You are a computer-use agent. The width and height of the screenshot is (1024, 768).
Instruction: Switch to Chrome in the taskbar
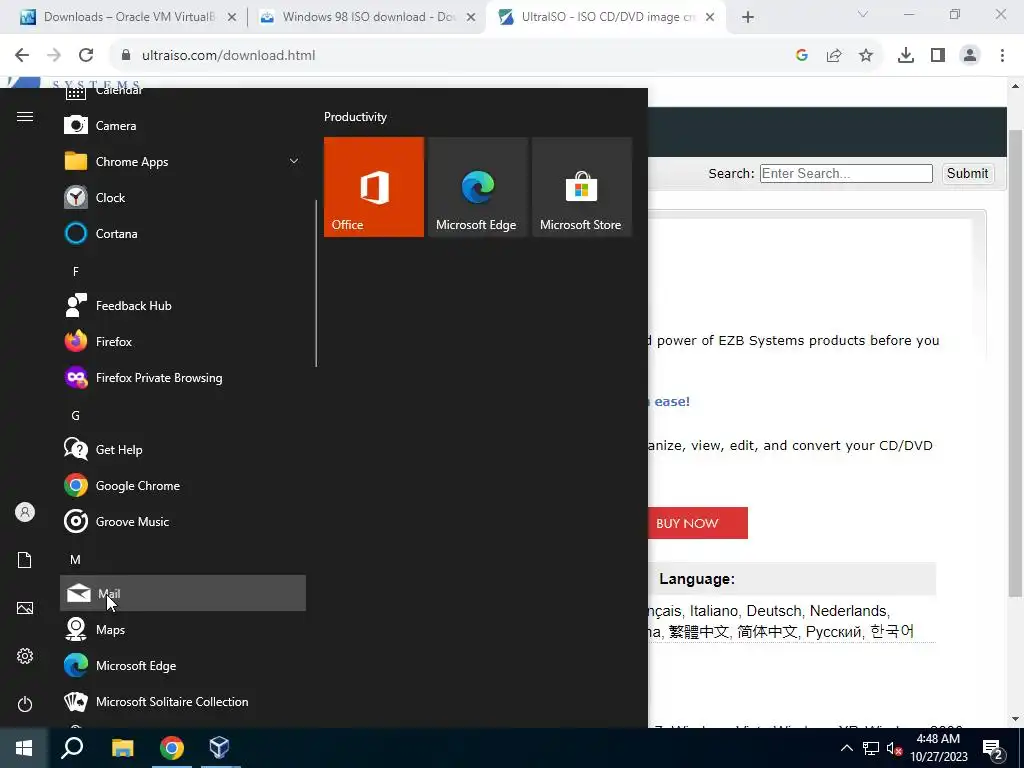[x=172, y=748]
